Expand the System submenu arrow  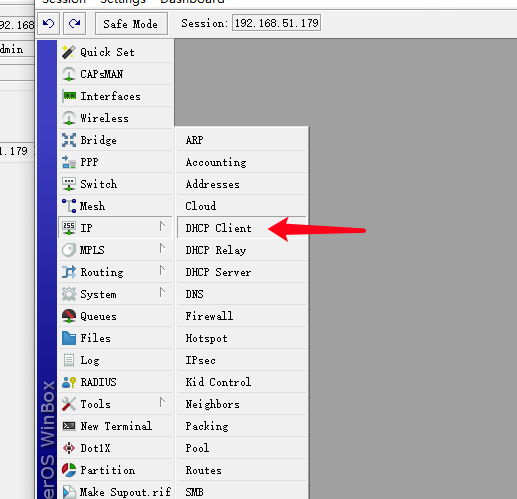pos(162,292)
